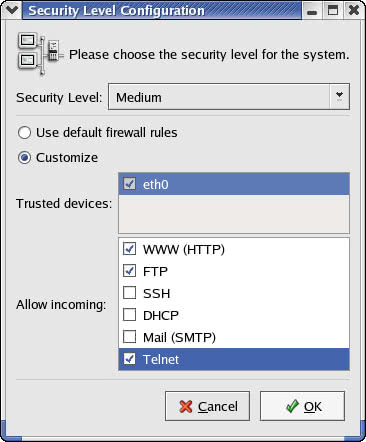The width and height of the screenshot is (366, 442).
Task: Uncheck the FTP checkbox
Action: point(129,271)
